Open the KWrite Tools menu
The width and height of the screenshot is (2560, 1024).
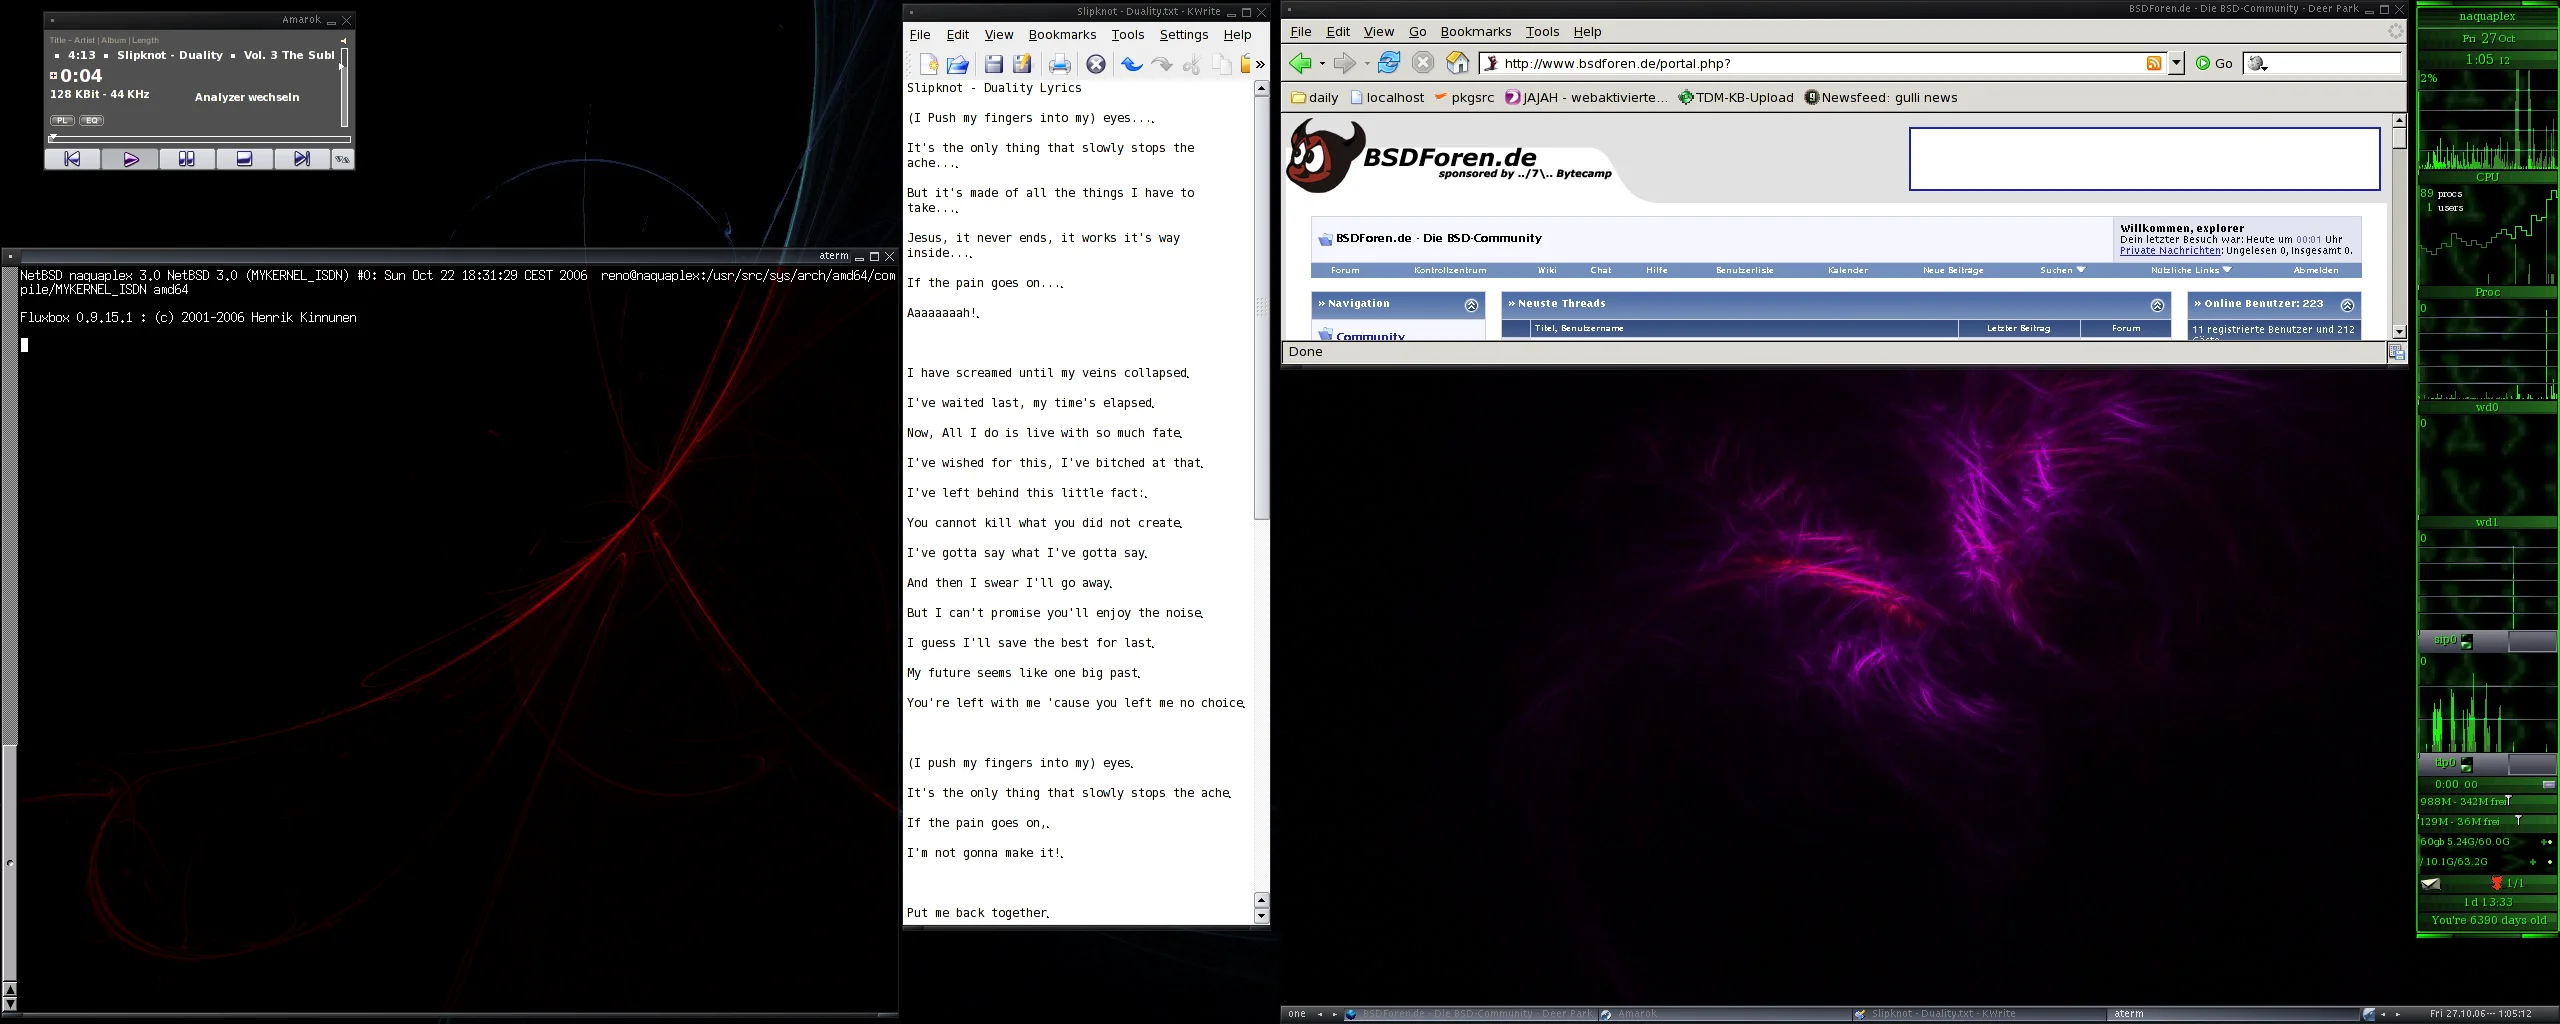pyautogui.click(x=1128, y=35)
